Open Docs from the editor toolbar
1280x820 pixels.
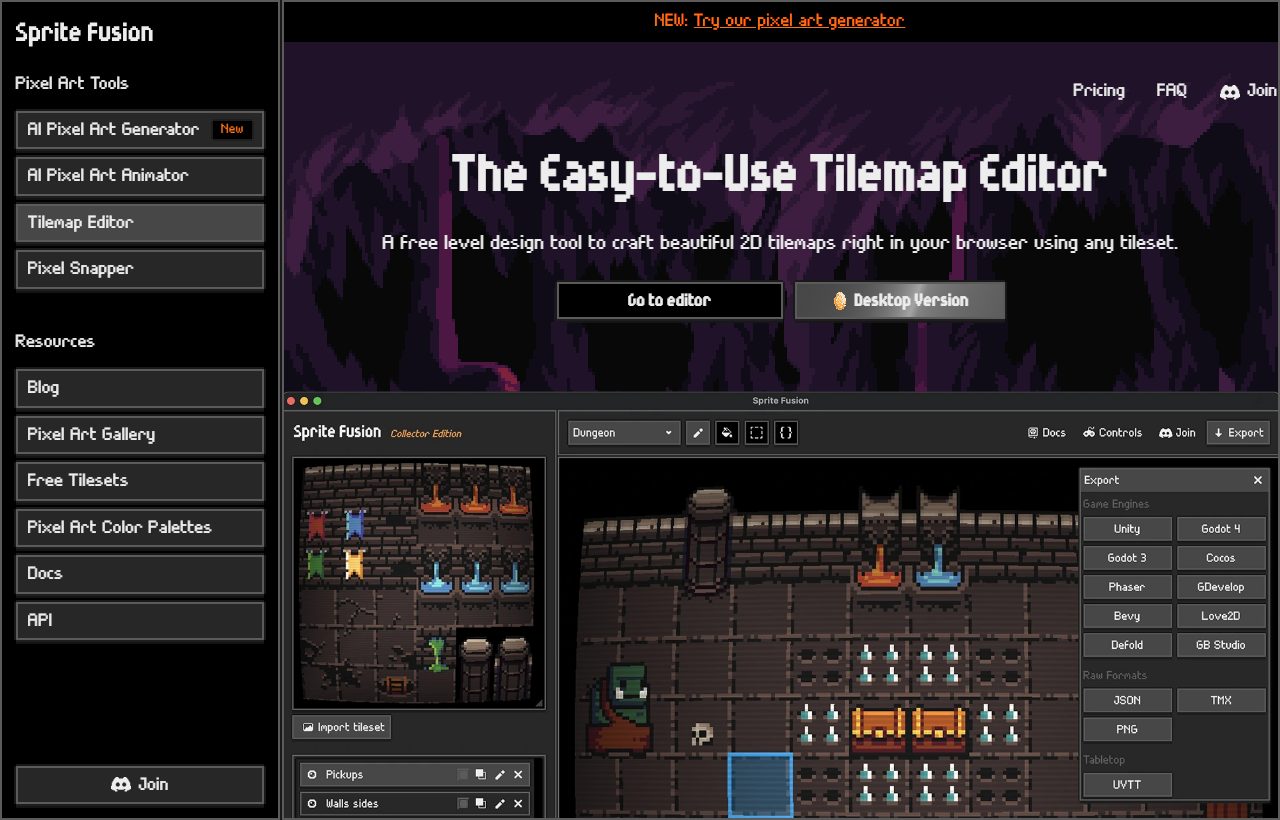1046,433
